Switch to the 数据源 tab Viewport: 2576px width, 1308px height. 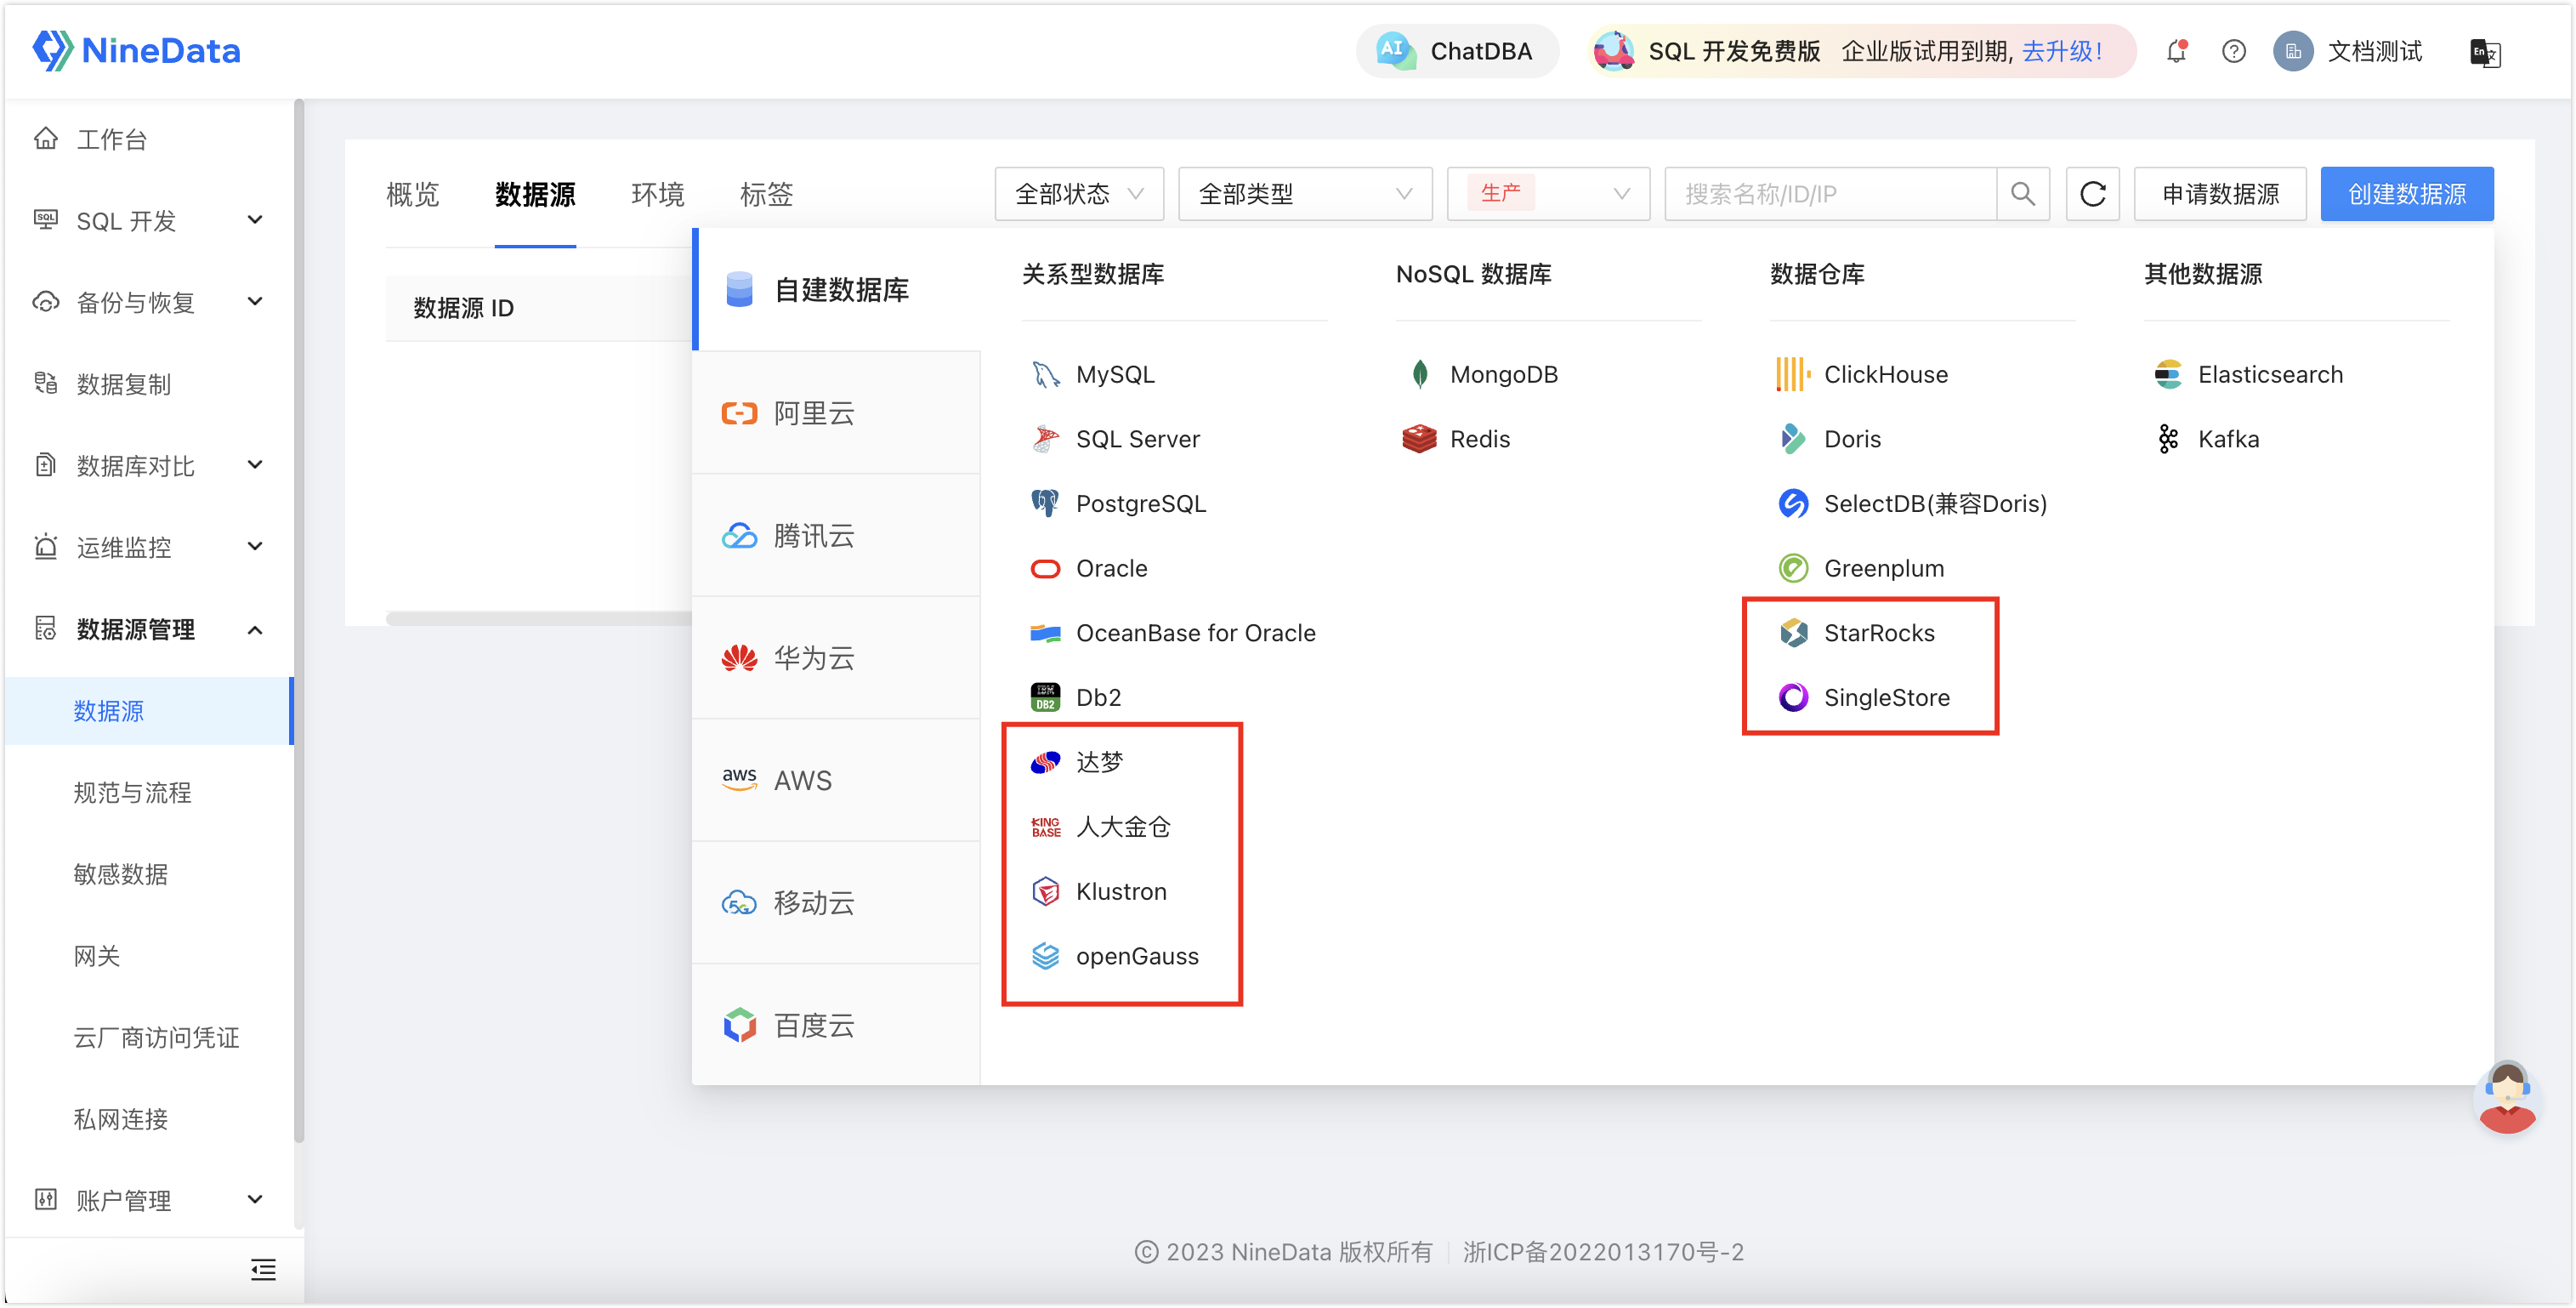click(x=535, y=194)
